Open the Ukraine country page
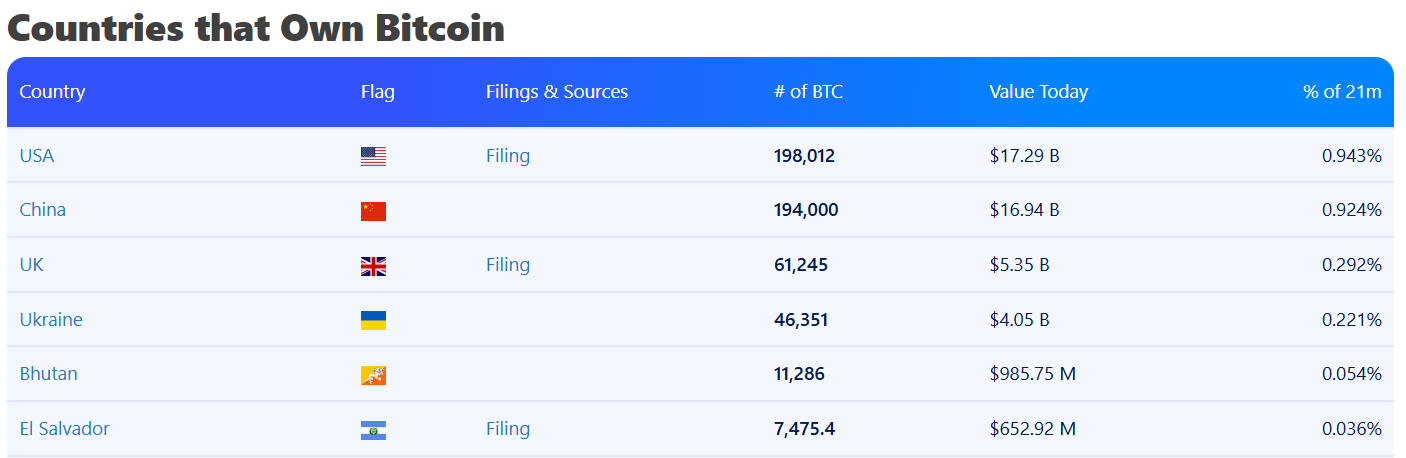Viewport: 1406px width, 458px height. (x=51, y=320)
